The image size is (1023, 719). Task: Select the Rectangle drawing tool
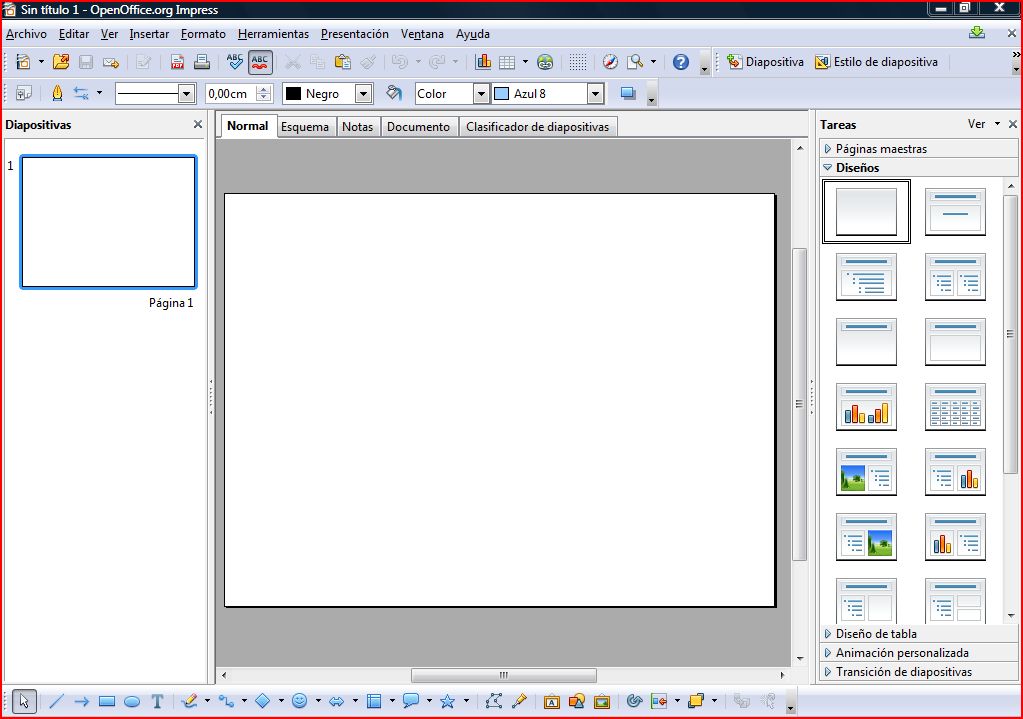107,701
